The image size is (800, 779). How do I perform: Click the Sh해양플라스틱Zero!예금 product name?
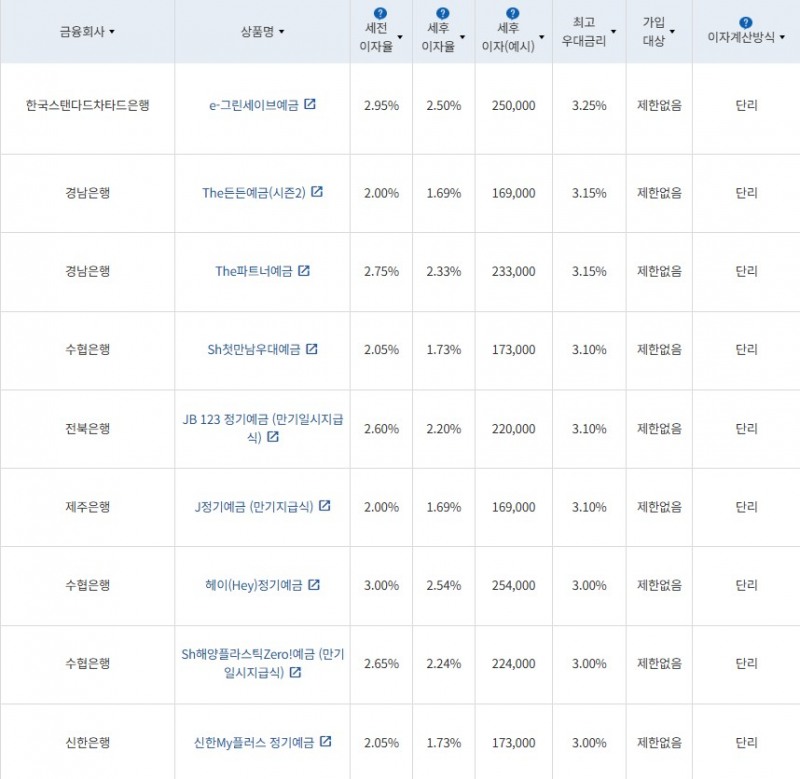click(258, 653)
